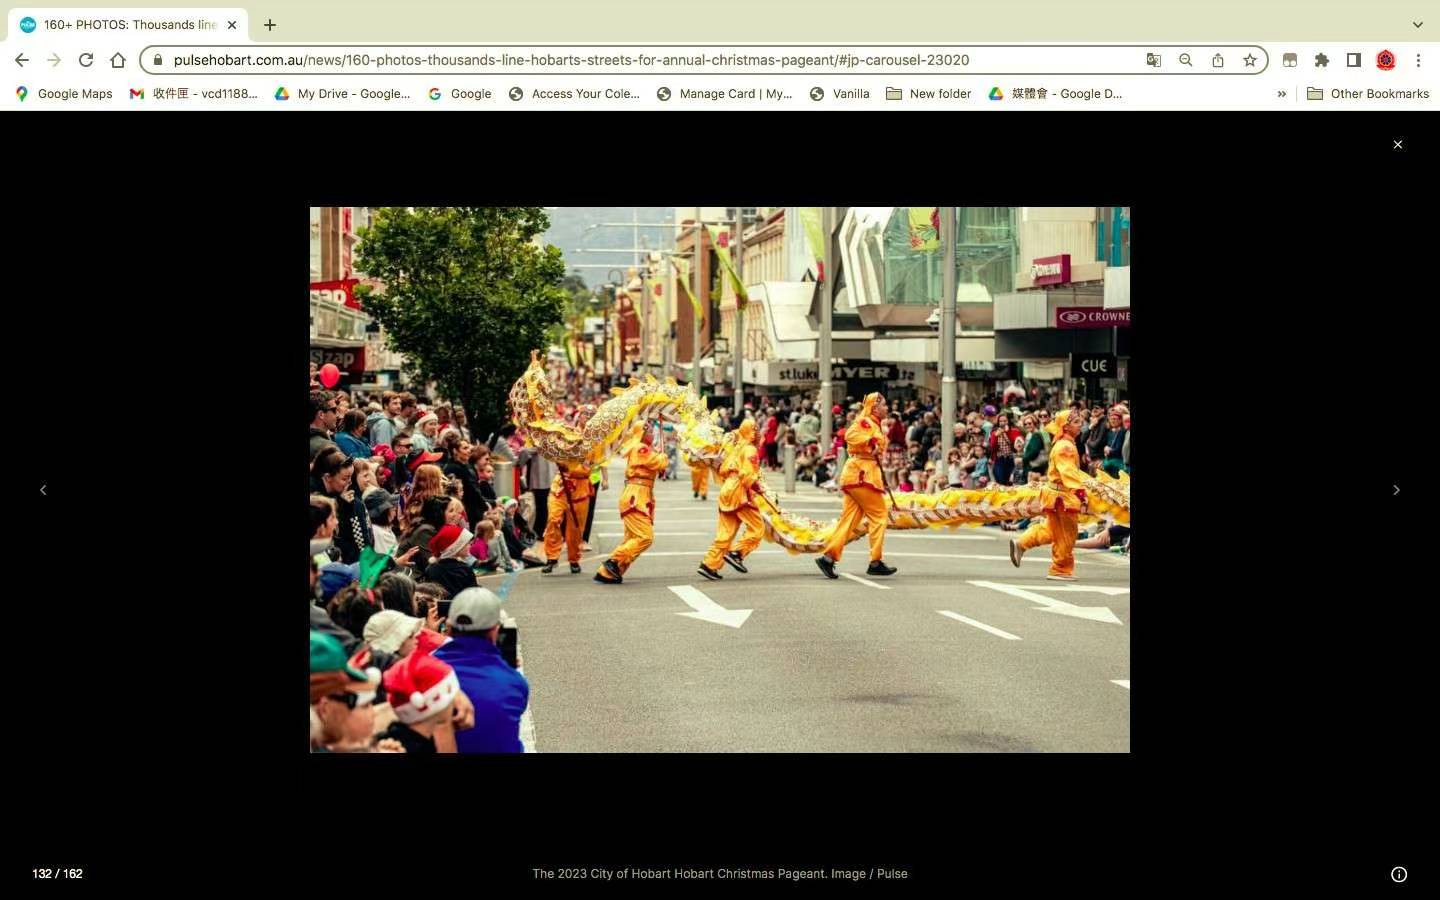Reload the current page
Image resolution: width=1440 pixels, height=900 pixels.
[86, 60]
